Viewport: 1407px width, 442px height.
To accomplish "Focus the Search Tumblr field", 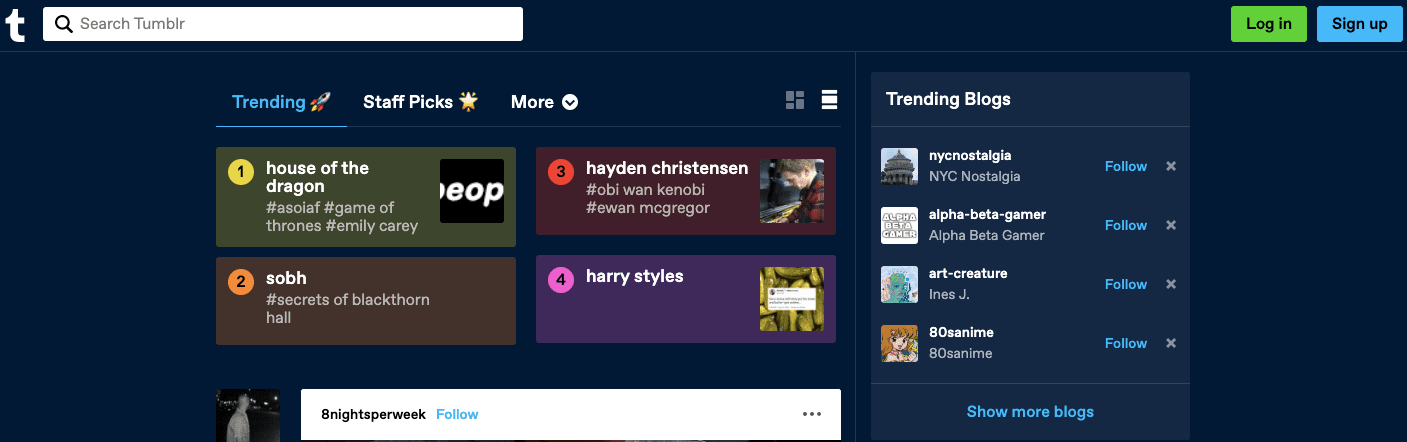I will (x=283, y=24).
